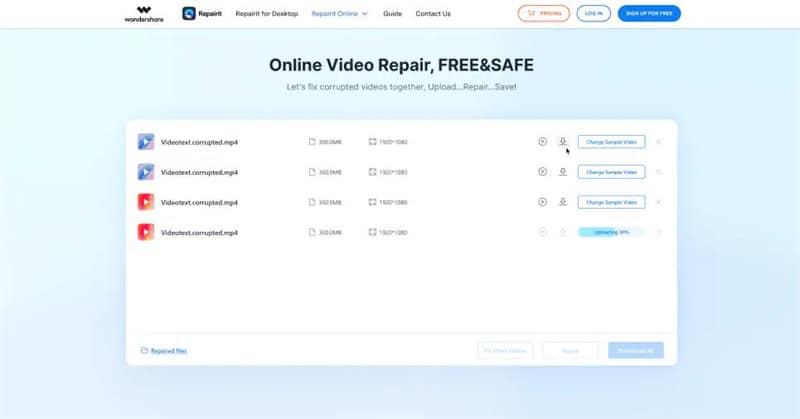Click the Repairit product logo icon

[189, 14]
